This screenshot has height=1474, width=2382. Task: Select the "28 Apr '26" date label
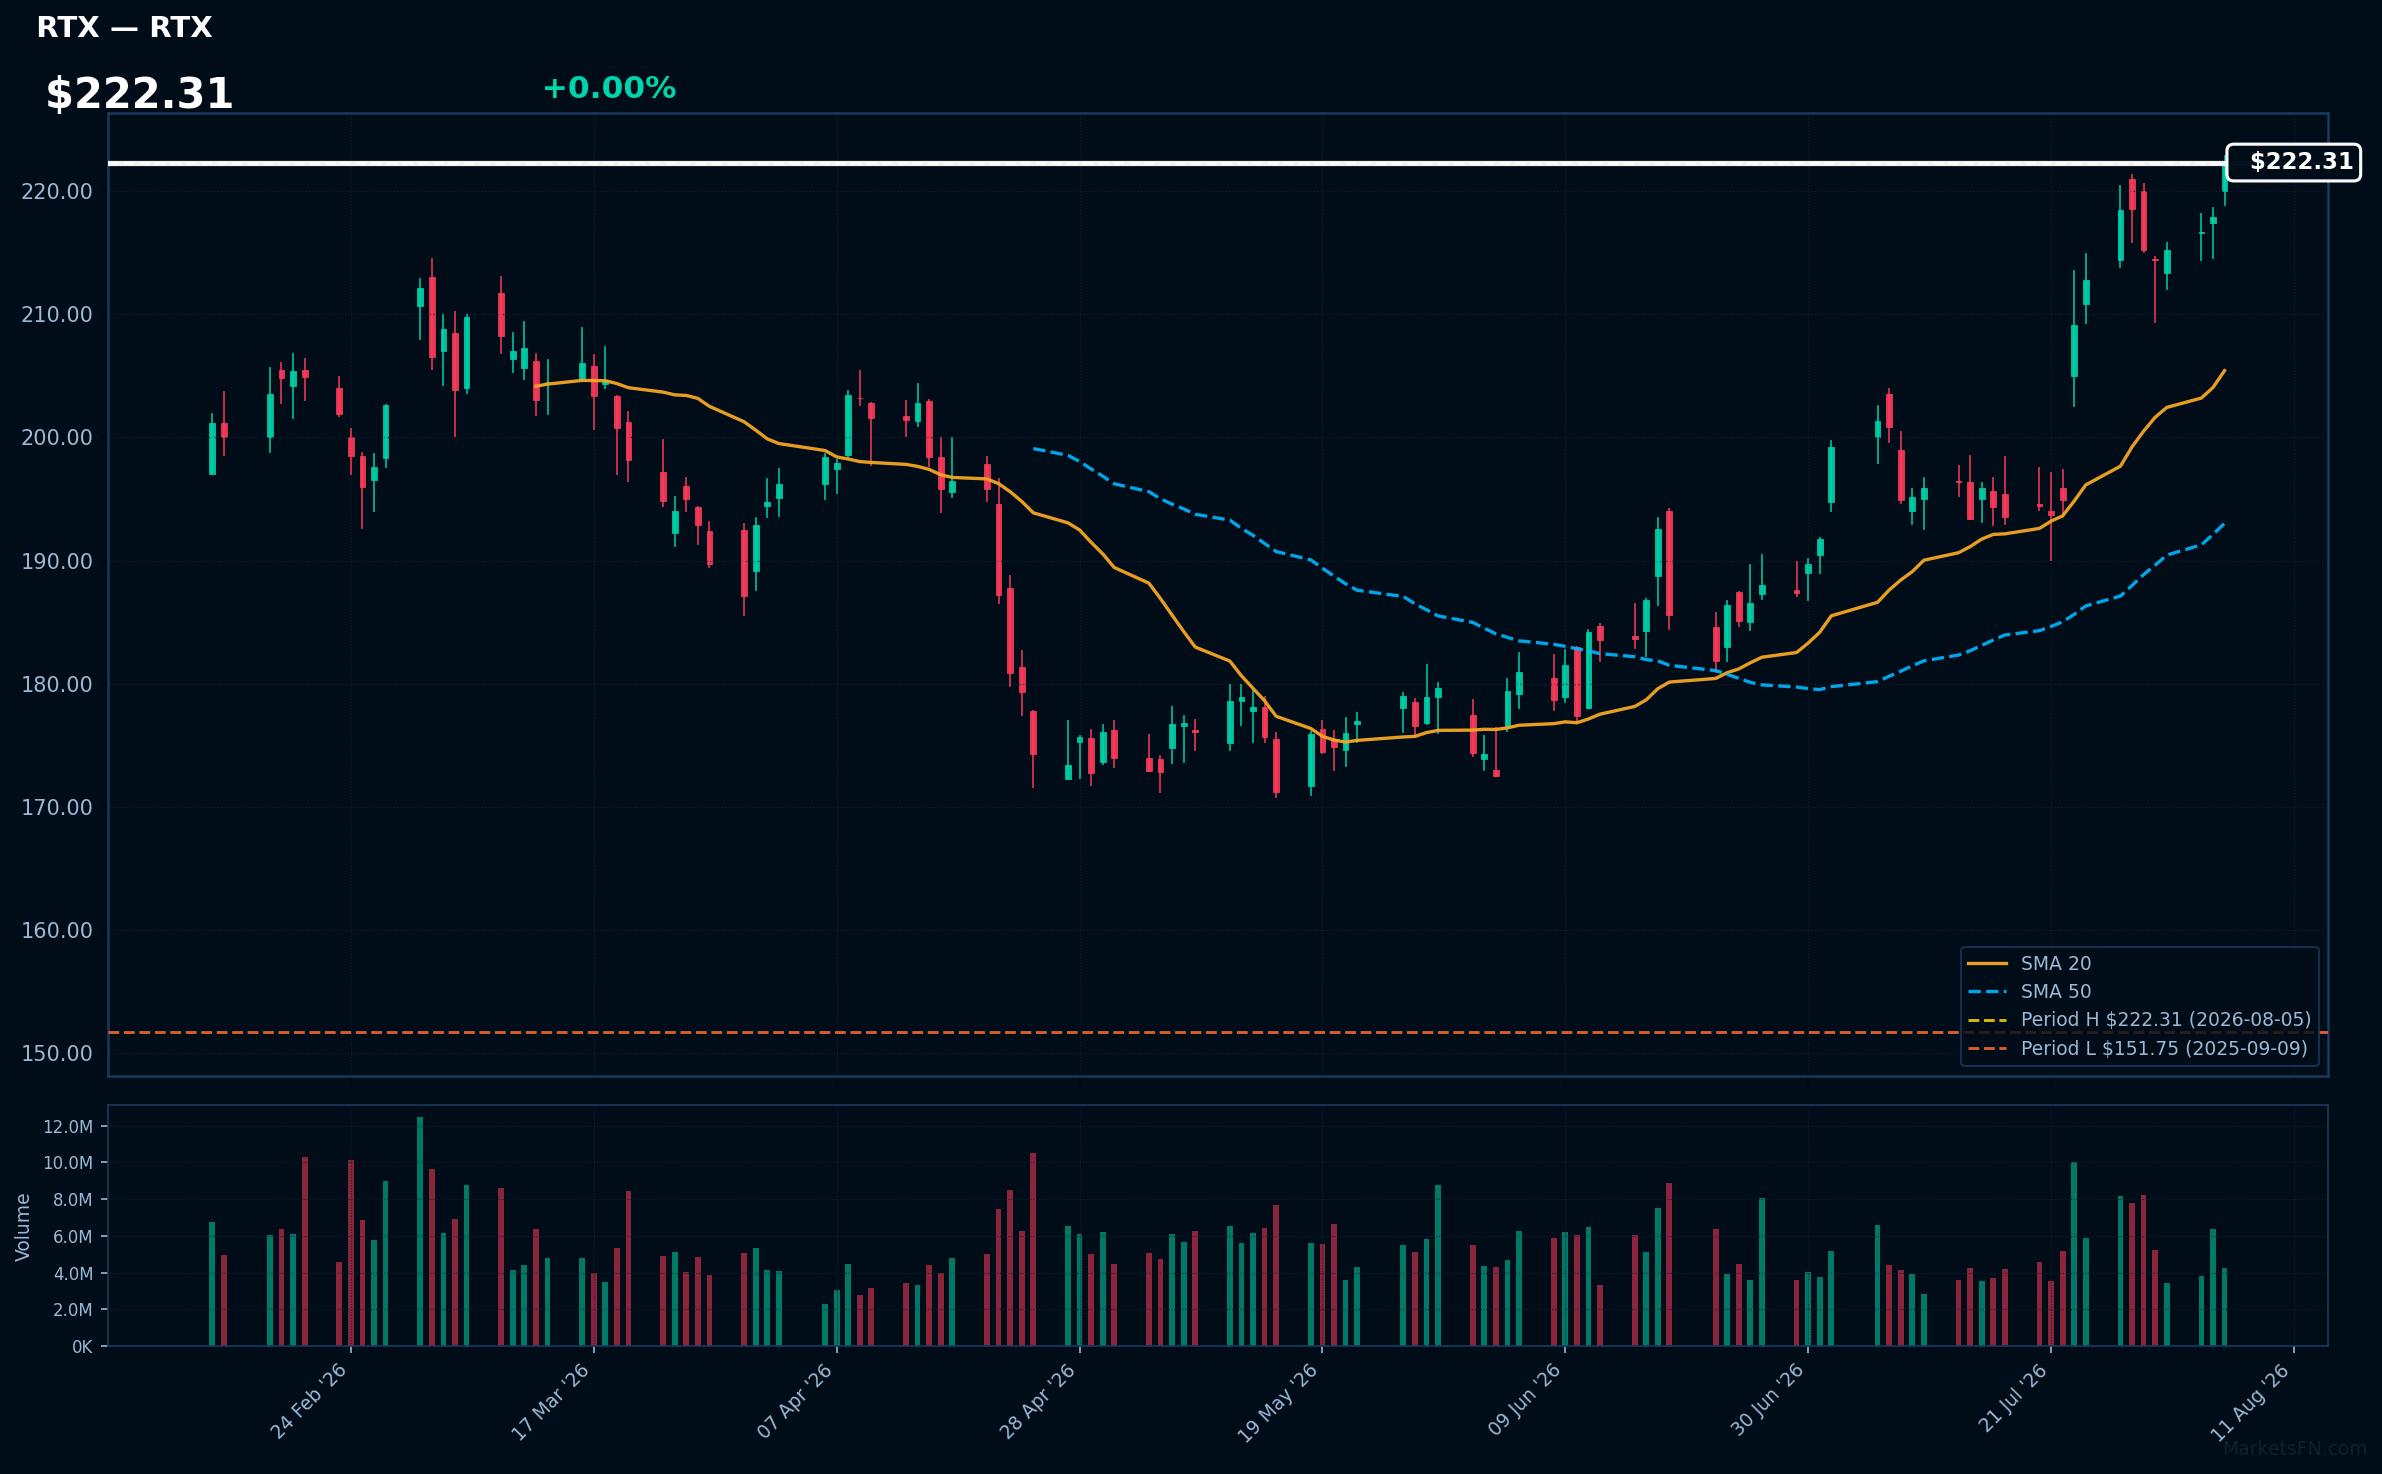pyautogui.click(x=1037, y=1401)
